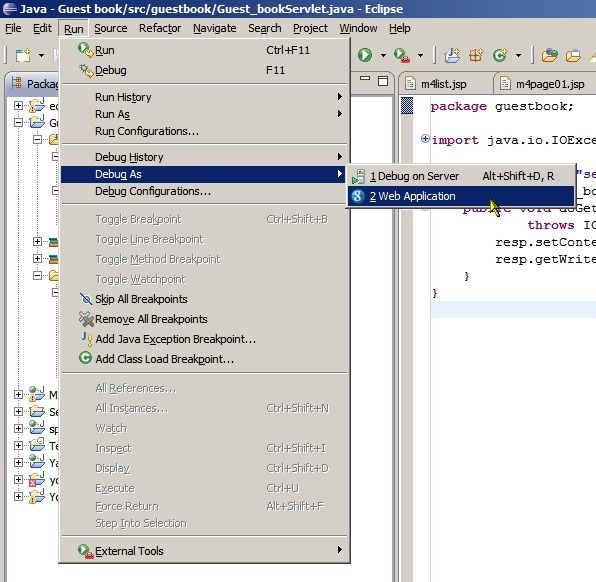Open the New wizard dropdown arrow

(x=41, y=56)
